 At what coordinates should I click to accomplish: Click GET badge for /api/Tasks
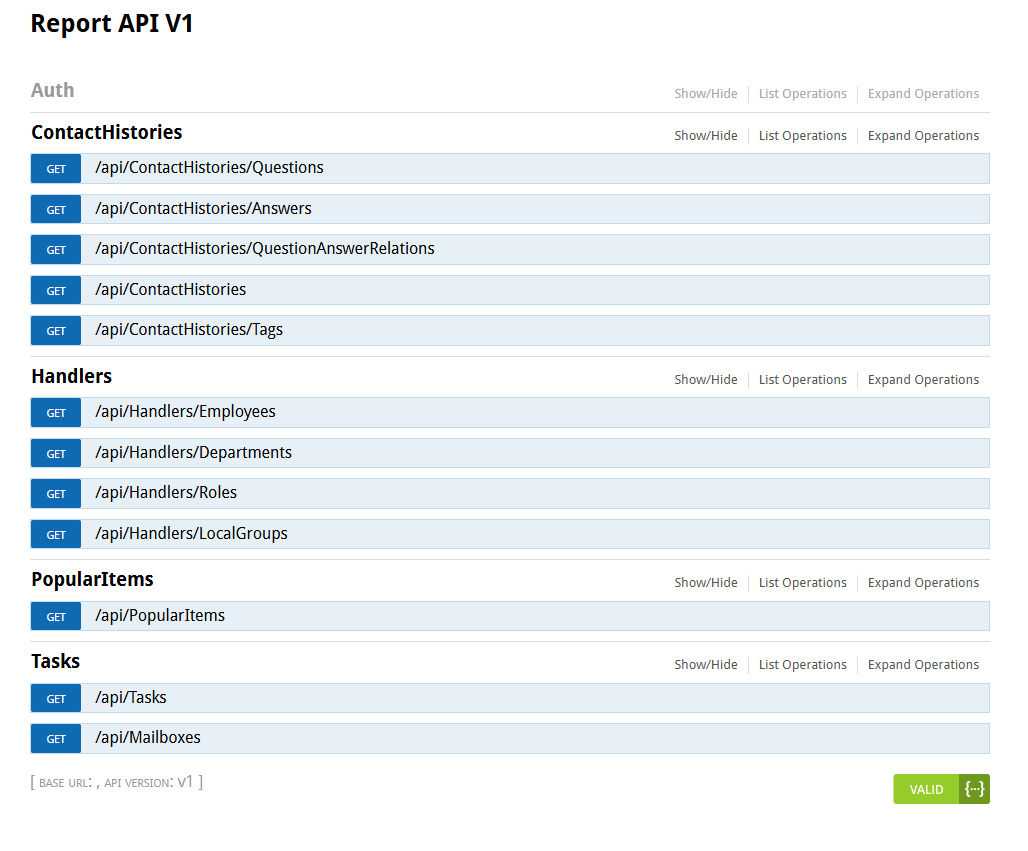pyautogui.click(x=56, y=699)
